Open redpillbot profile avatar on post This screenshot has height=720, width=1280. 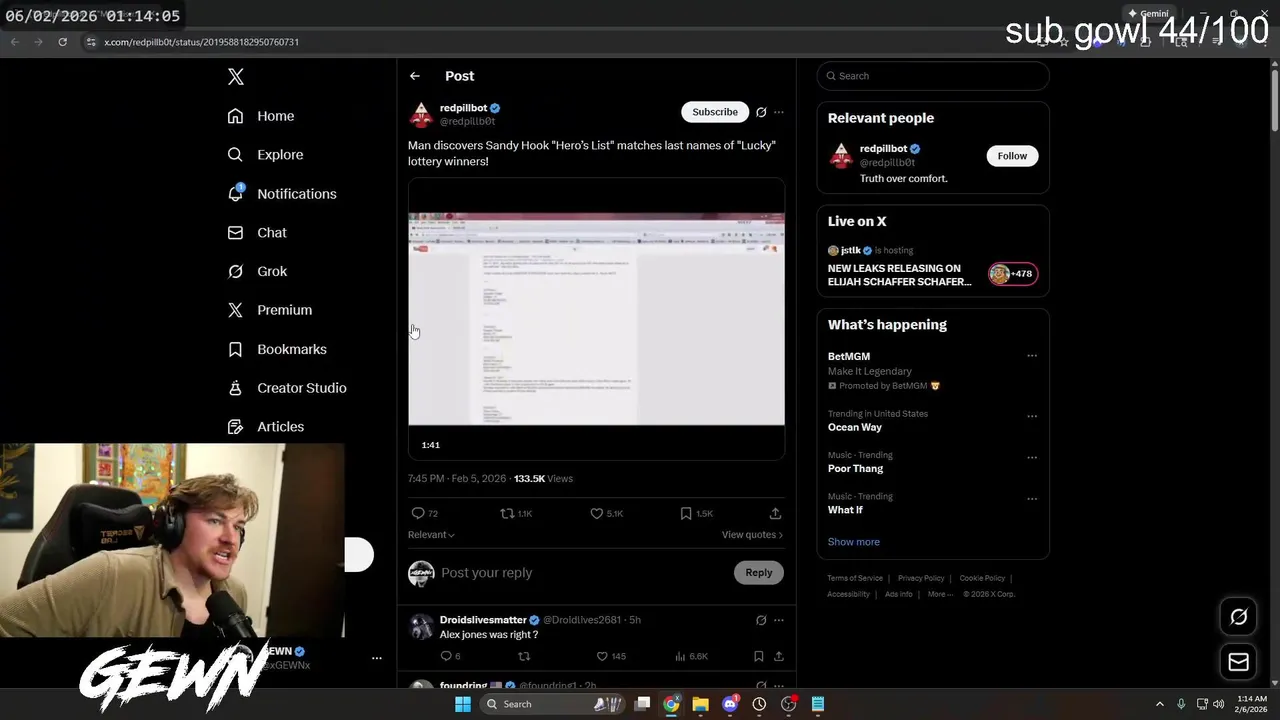point(421,114)
